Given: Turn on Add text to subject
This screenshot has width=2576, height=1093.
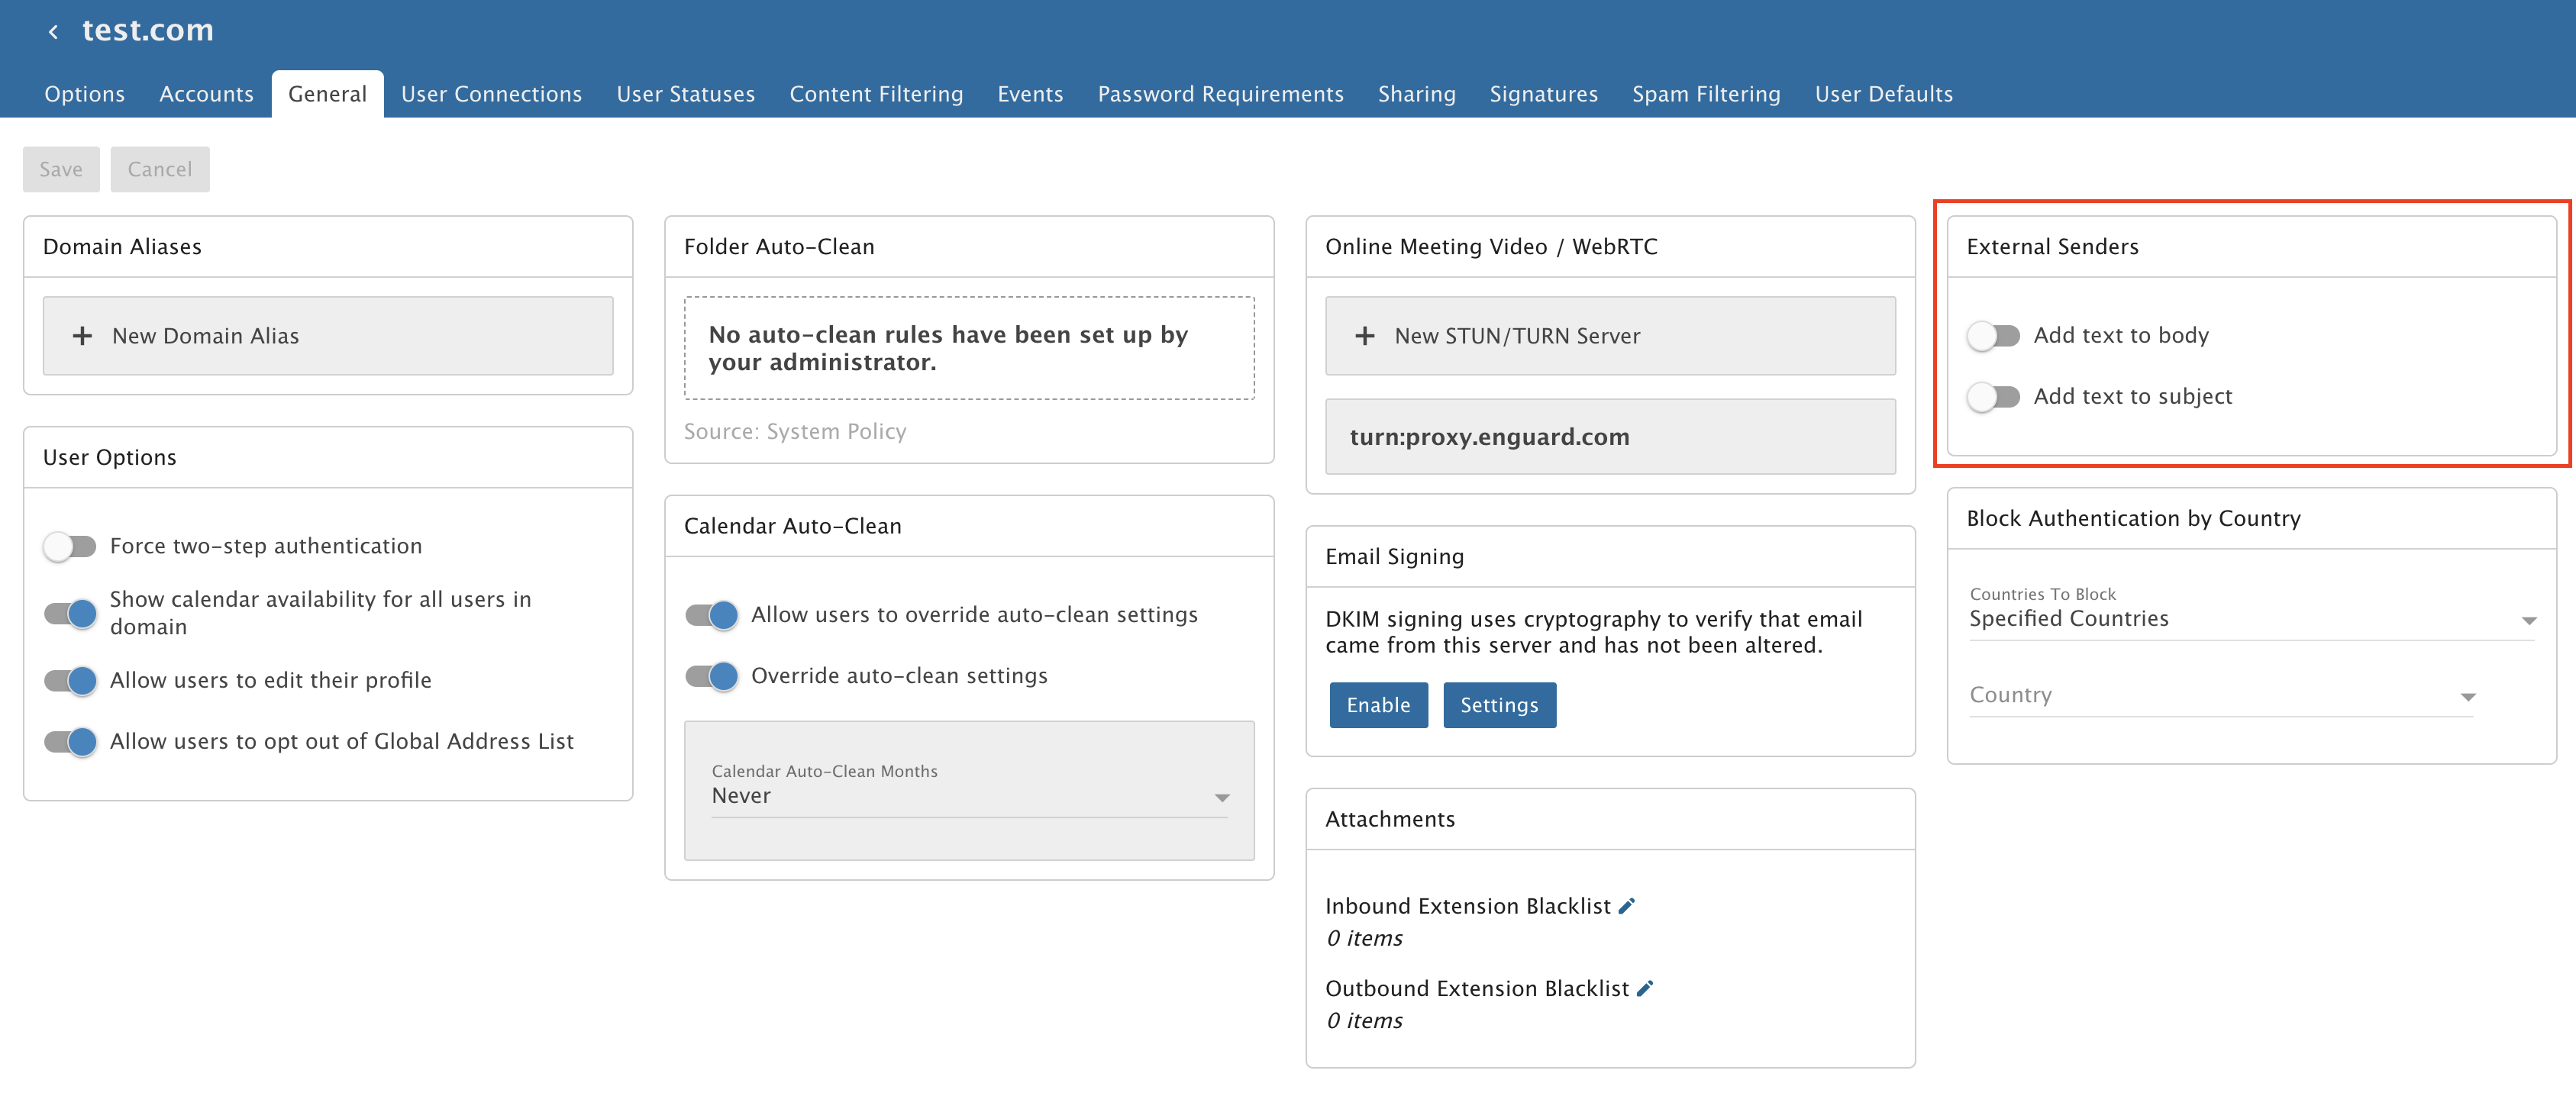Looking at the screenshot, I should coord(1993,397).
